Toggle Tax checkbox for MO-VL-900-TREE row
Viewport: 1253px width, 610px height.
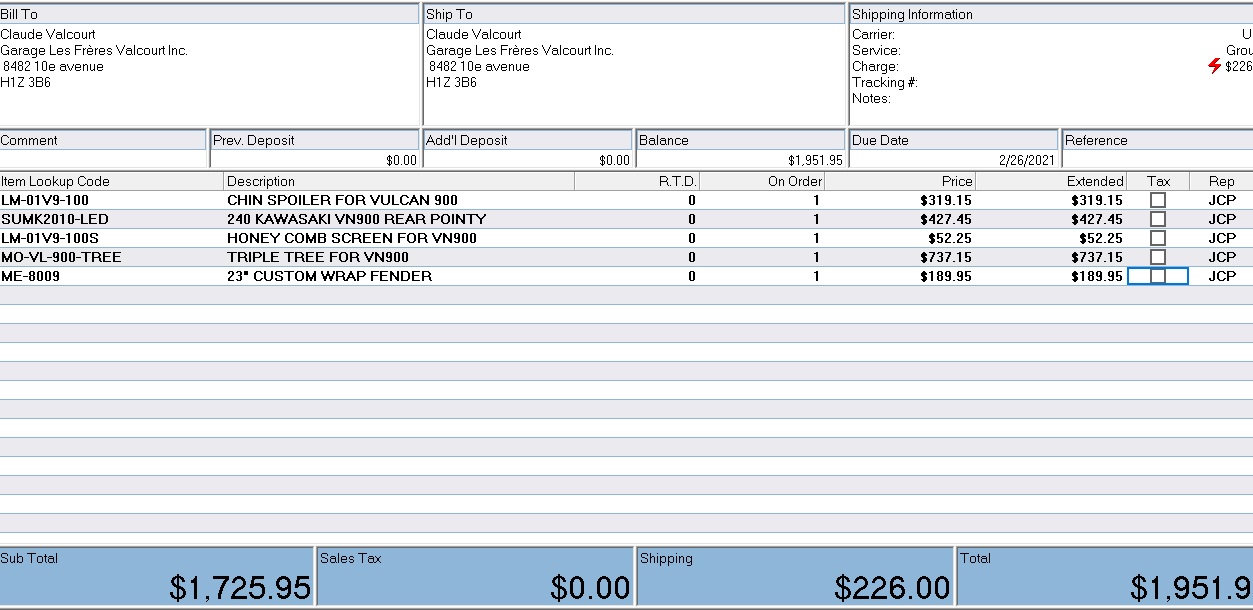[x=1158, y=257]
